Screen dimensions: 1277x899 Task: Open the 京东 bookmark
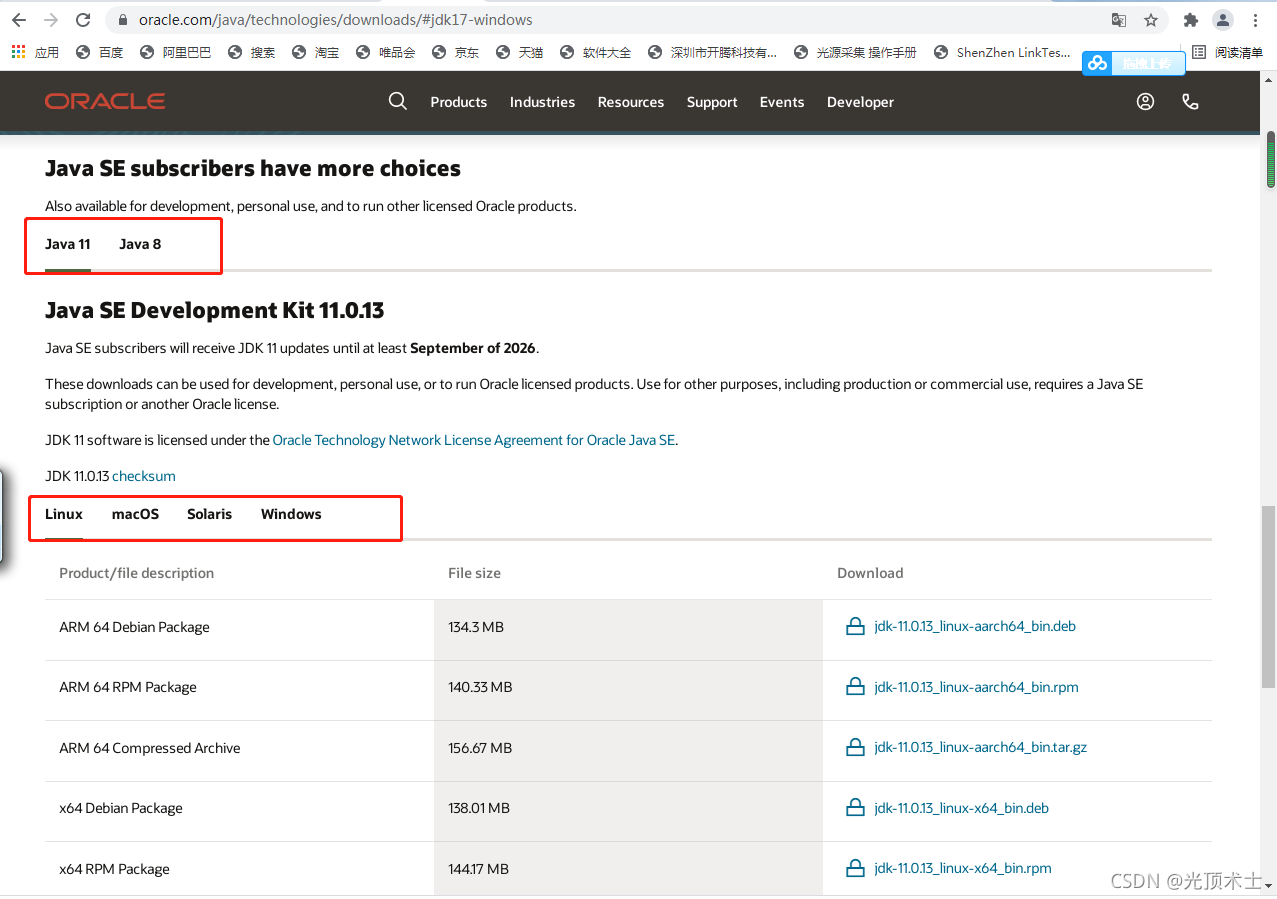pyautogui.click(x=456, y=52)
